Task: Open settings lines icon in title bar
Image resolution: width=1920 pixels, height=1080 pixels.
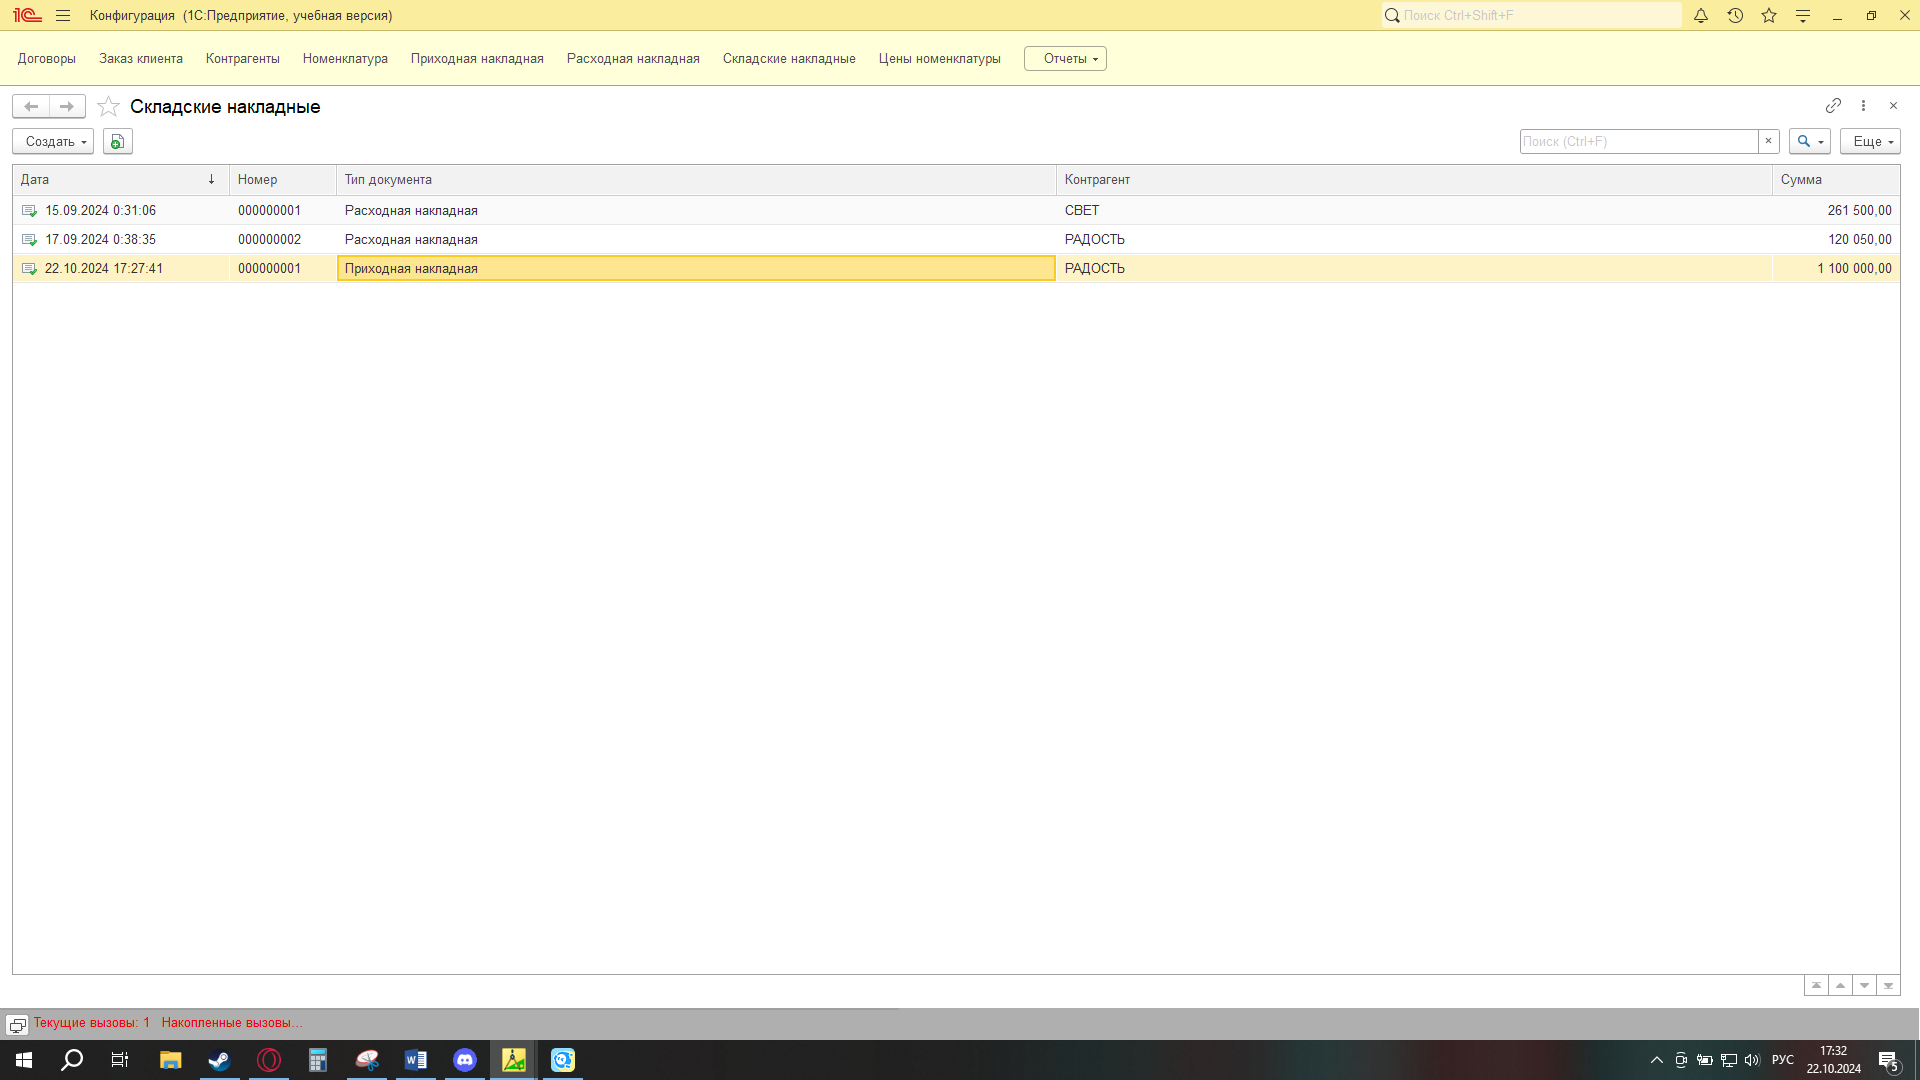Action: coord(1803,15)
